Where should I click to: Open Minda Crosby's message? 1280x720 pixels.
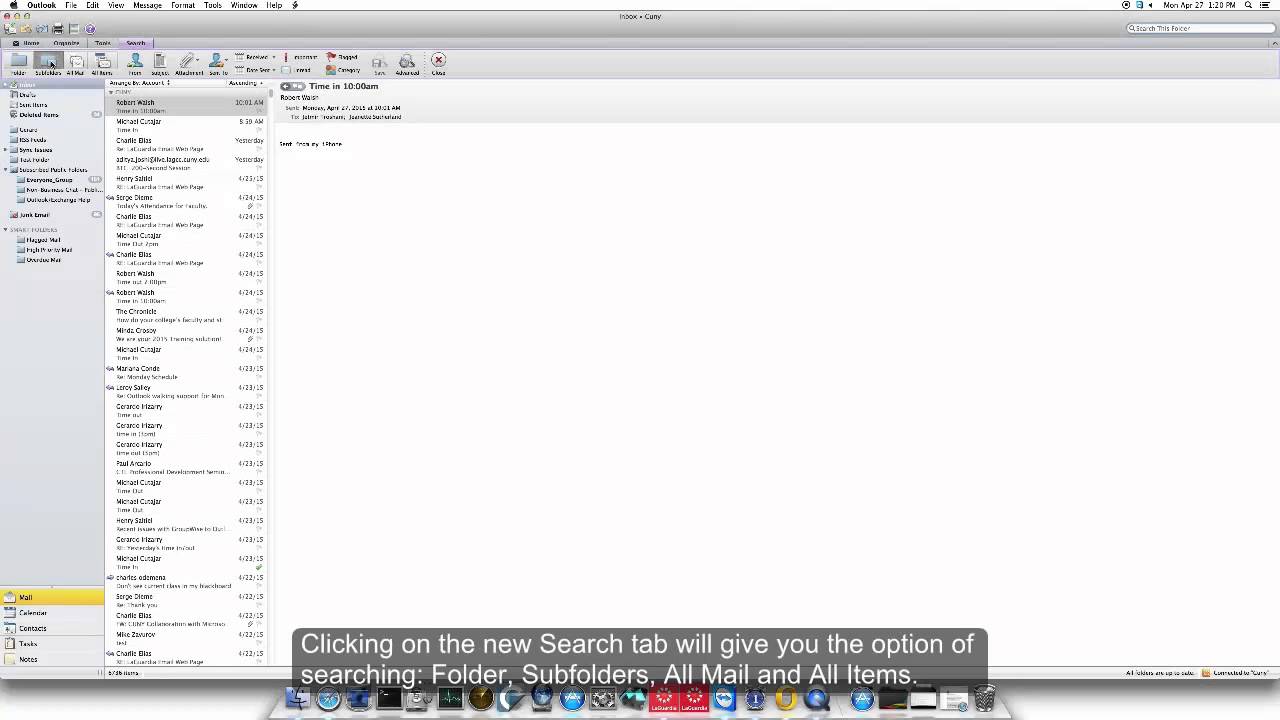(187, 335)
